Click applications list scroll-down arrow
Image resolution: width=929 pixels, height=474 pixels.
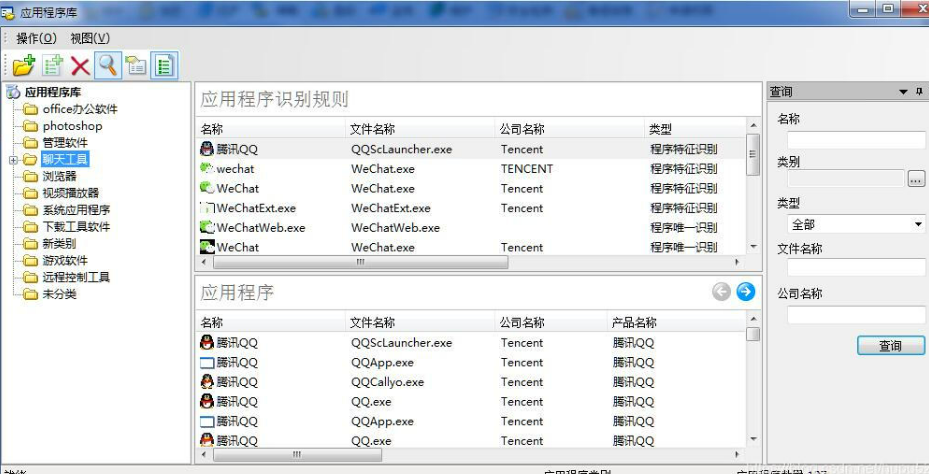[753, 439]
